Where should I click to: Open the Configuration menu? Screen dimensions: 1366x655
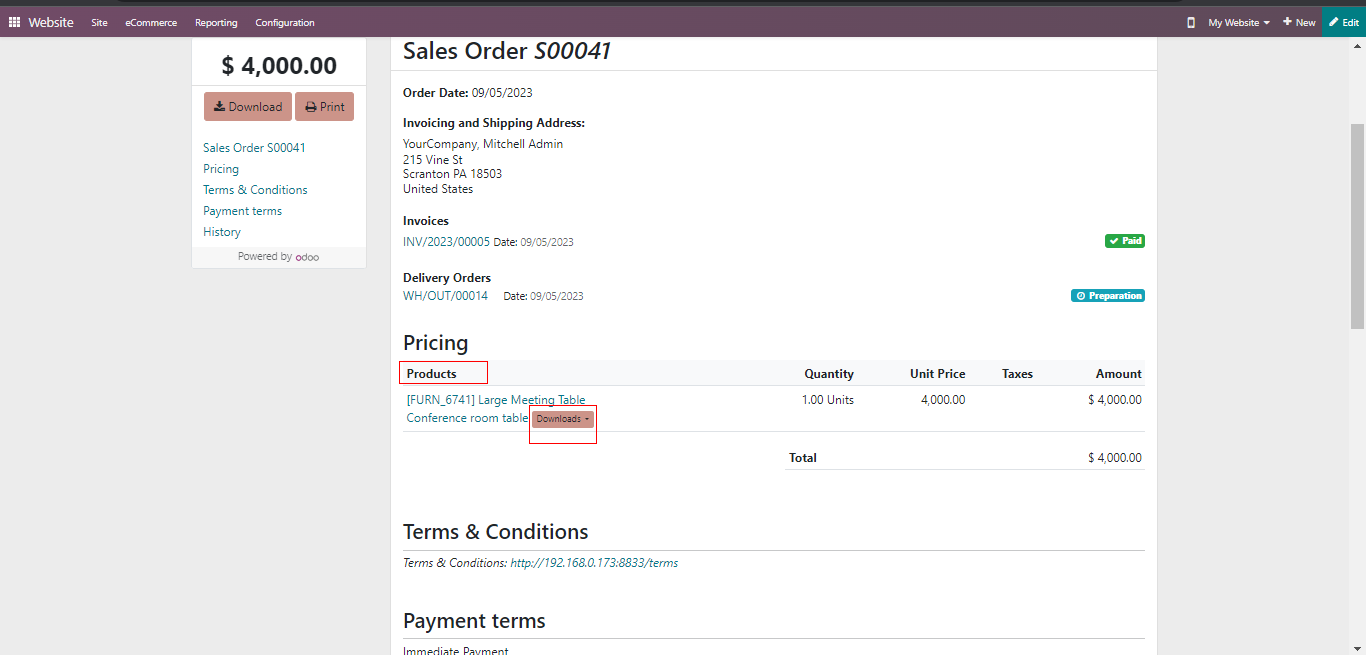pyautogui.click(x=285, y=22)
